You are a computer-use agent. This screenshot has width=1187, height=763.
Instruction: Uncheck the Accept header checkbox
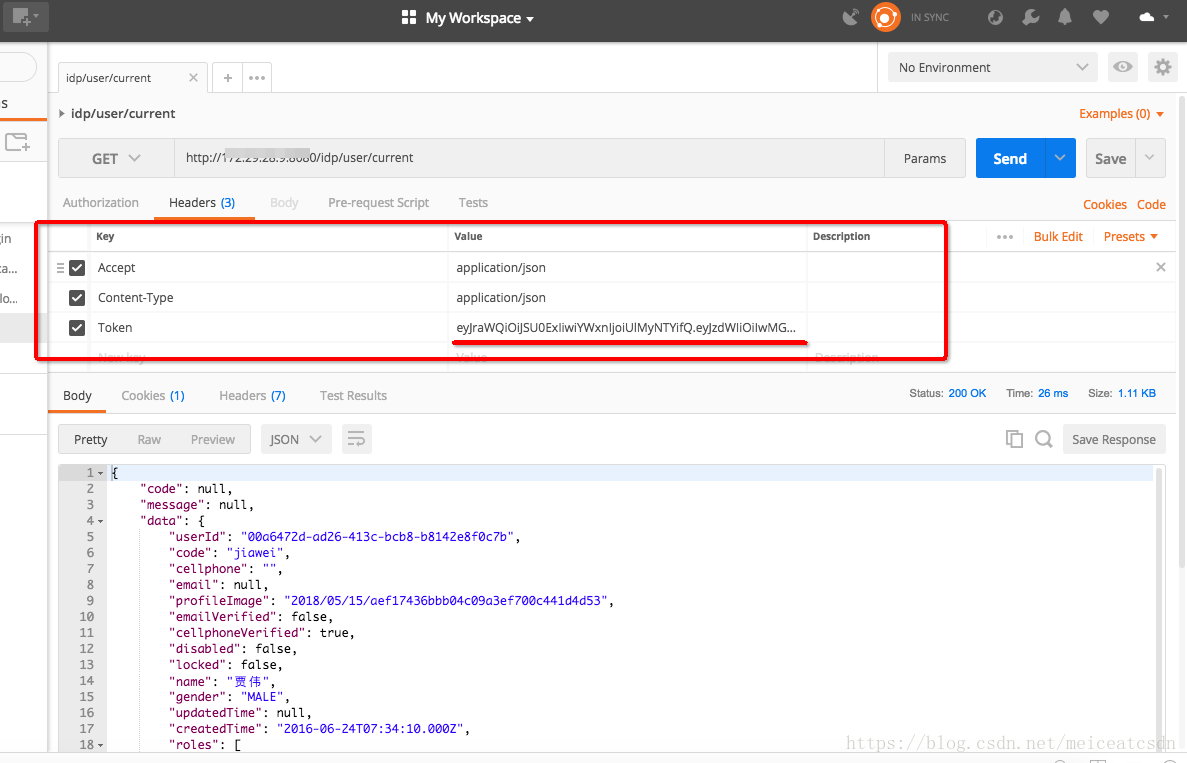coord(76,268)
